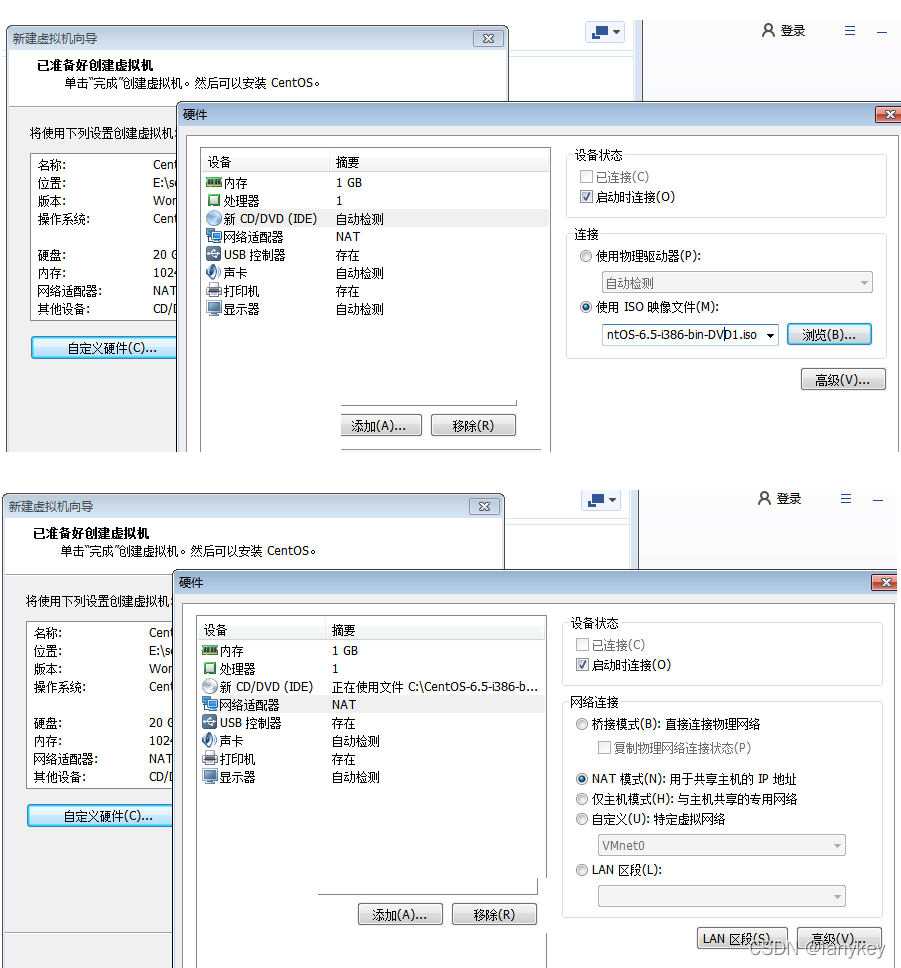Viewport: 901px width, 968px height.
Task: Open chat bubble dropdown in bottom window
Action: coord(601,499)
